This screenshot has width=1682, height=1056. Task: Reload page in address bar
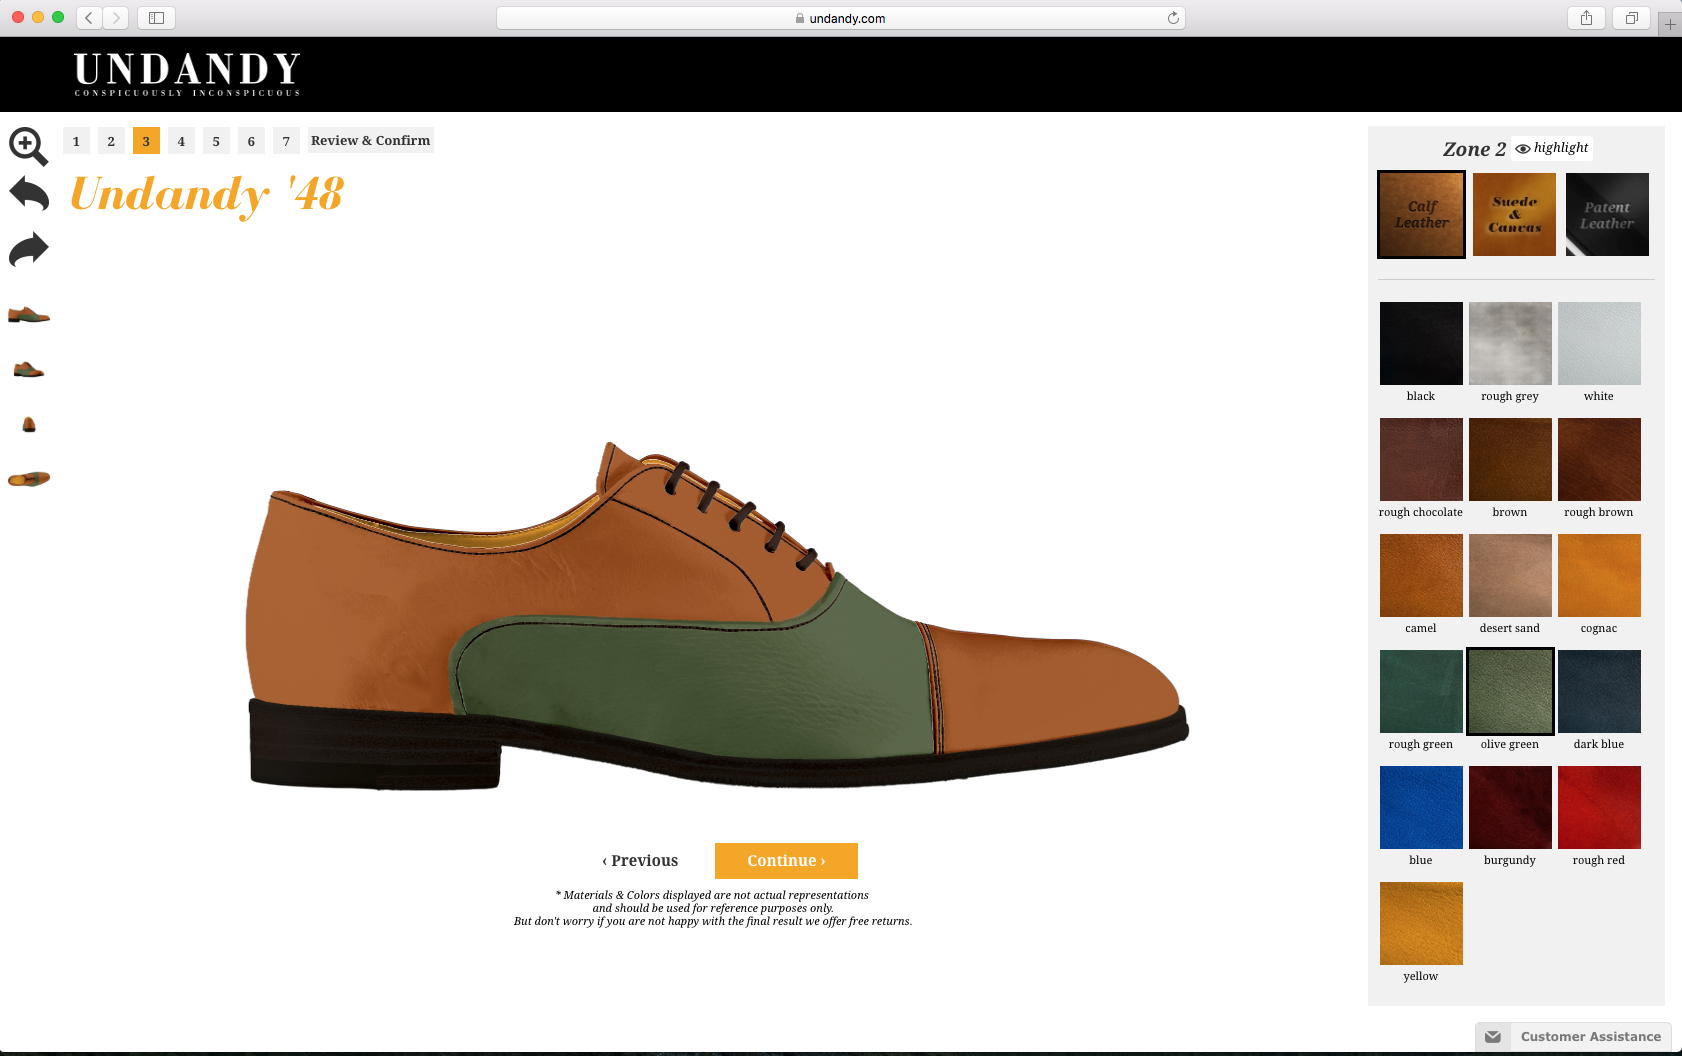coord(1173,18)
